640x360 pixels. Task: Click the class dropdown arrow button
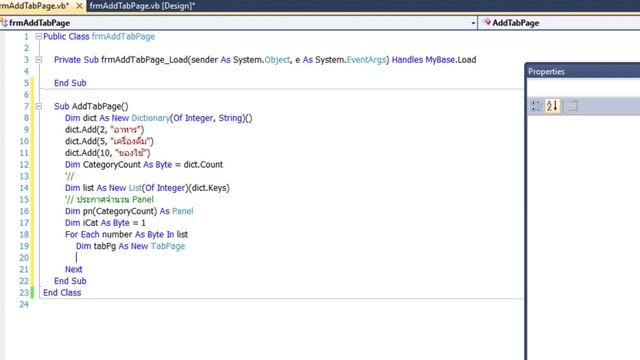pyautogui.click(x=473, y=23)
